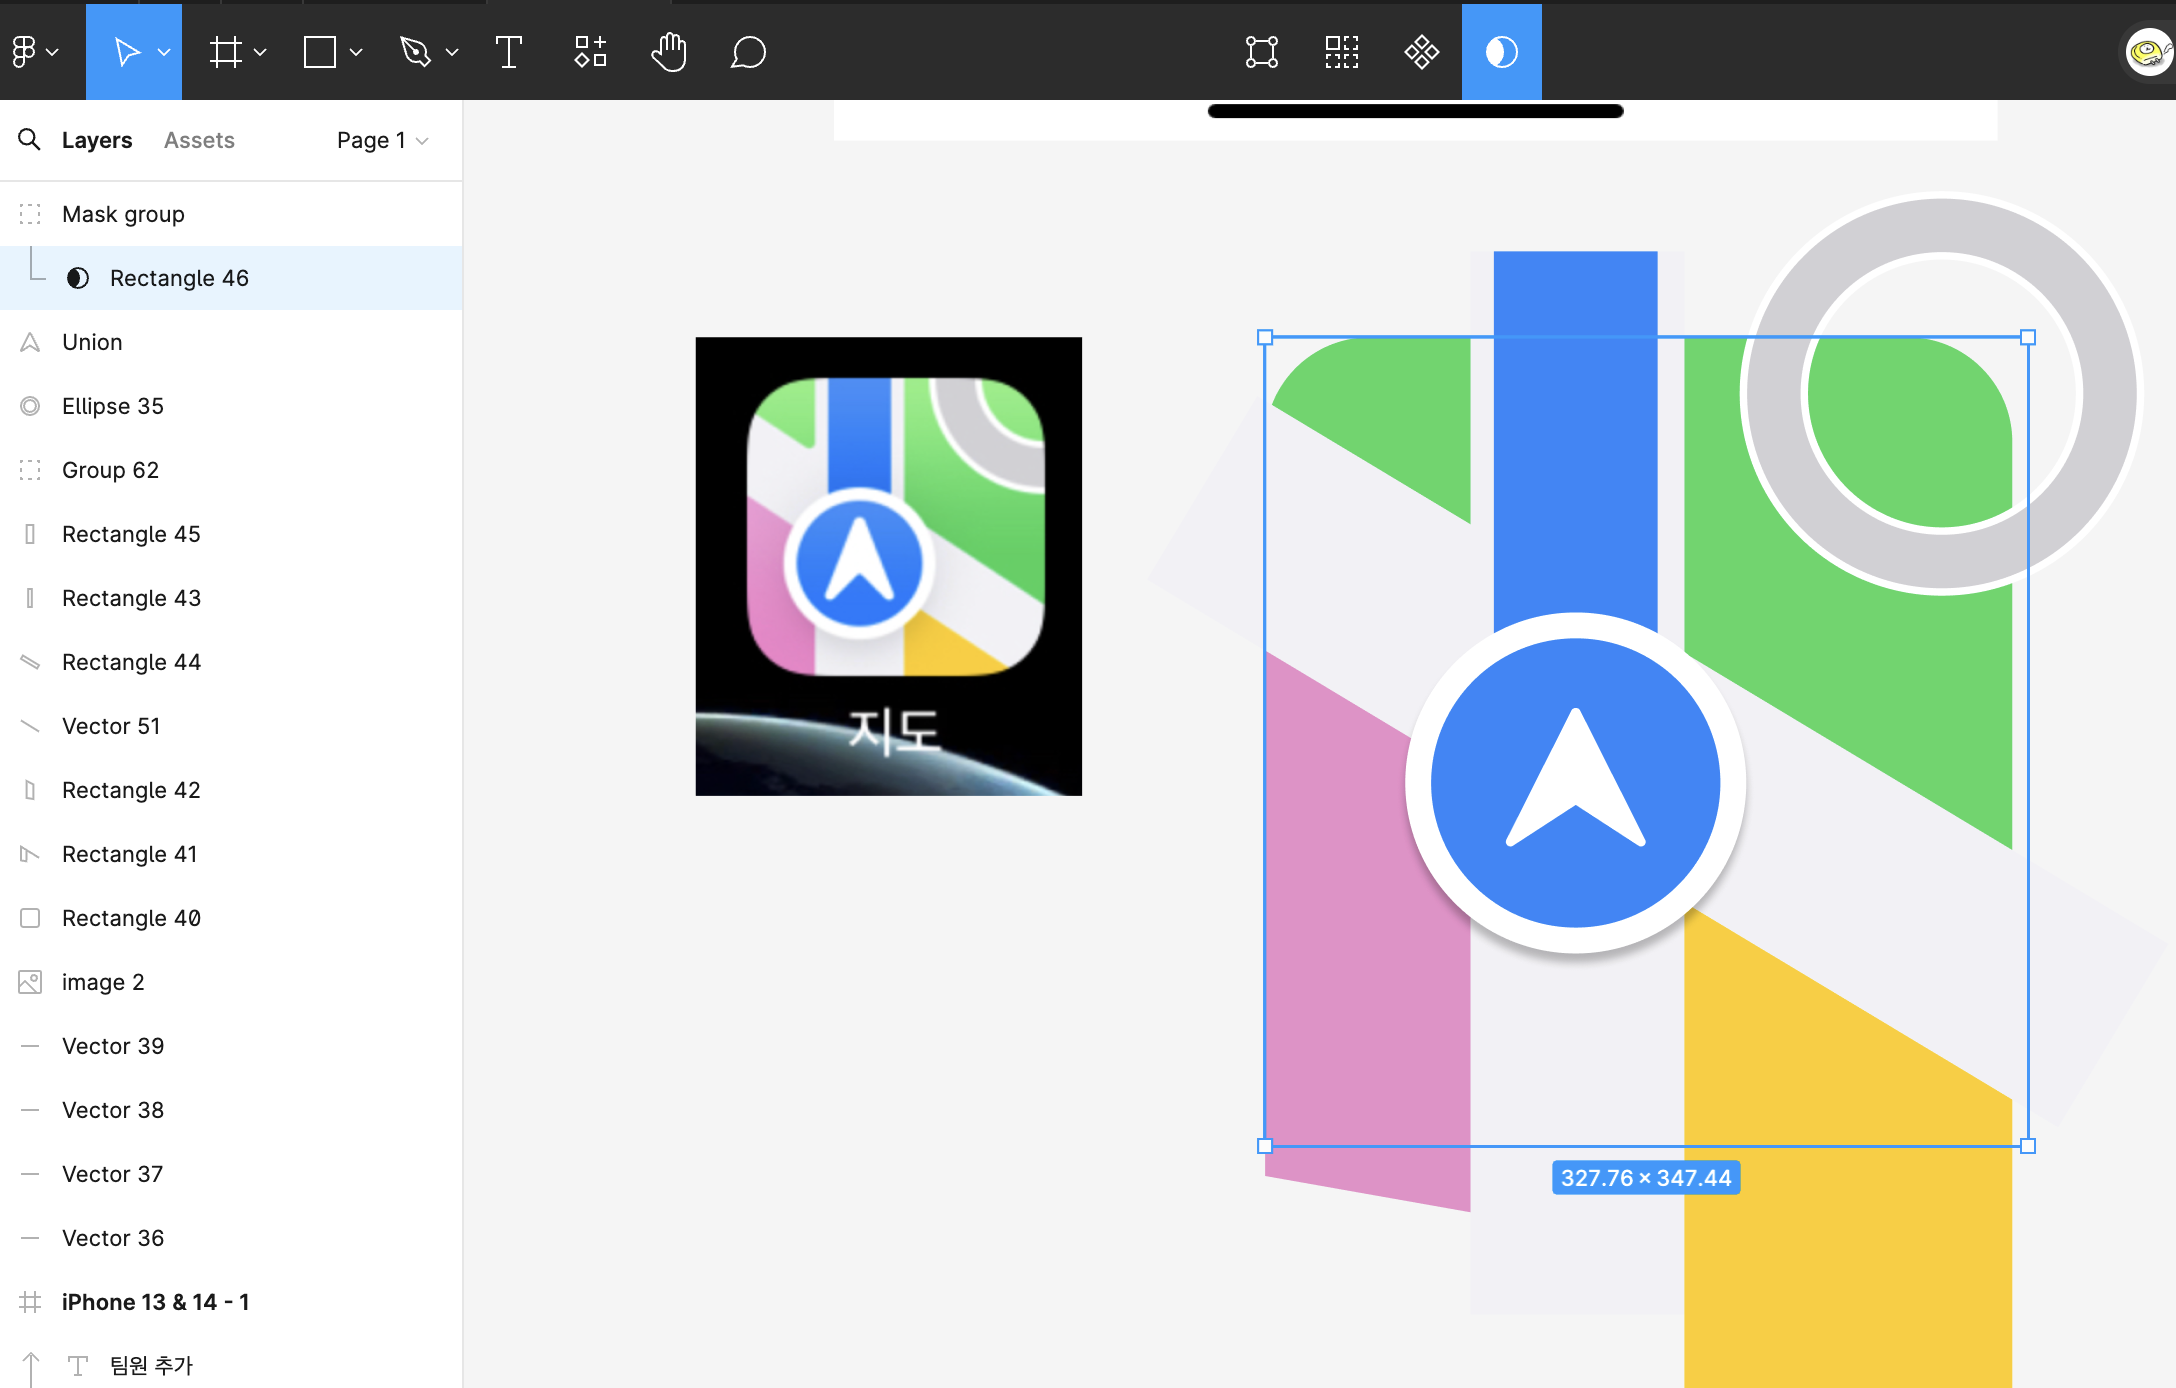Open the Page 1 dropdown
The height and width of the screenshot is (1388, 2176).
pos(382,140)
